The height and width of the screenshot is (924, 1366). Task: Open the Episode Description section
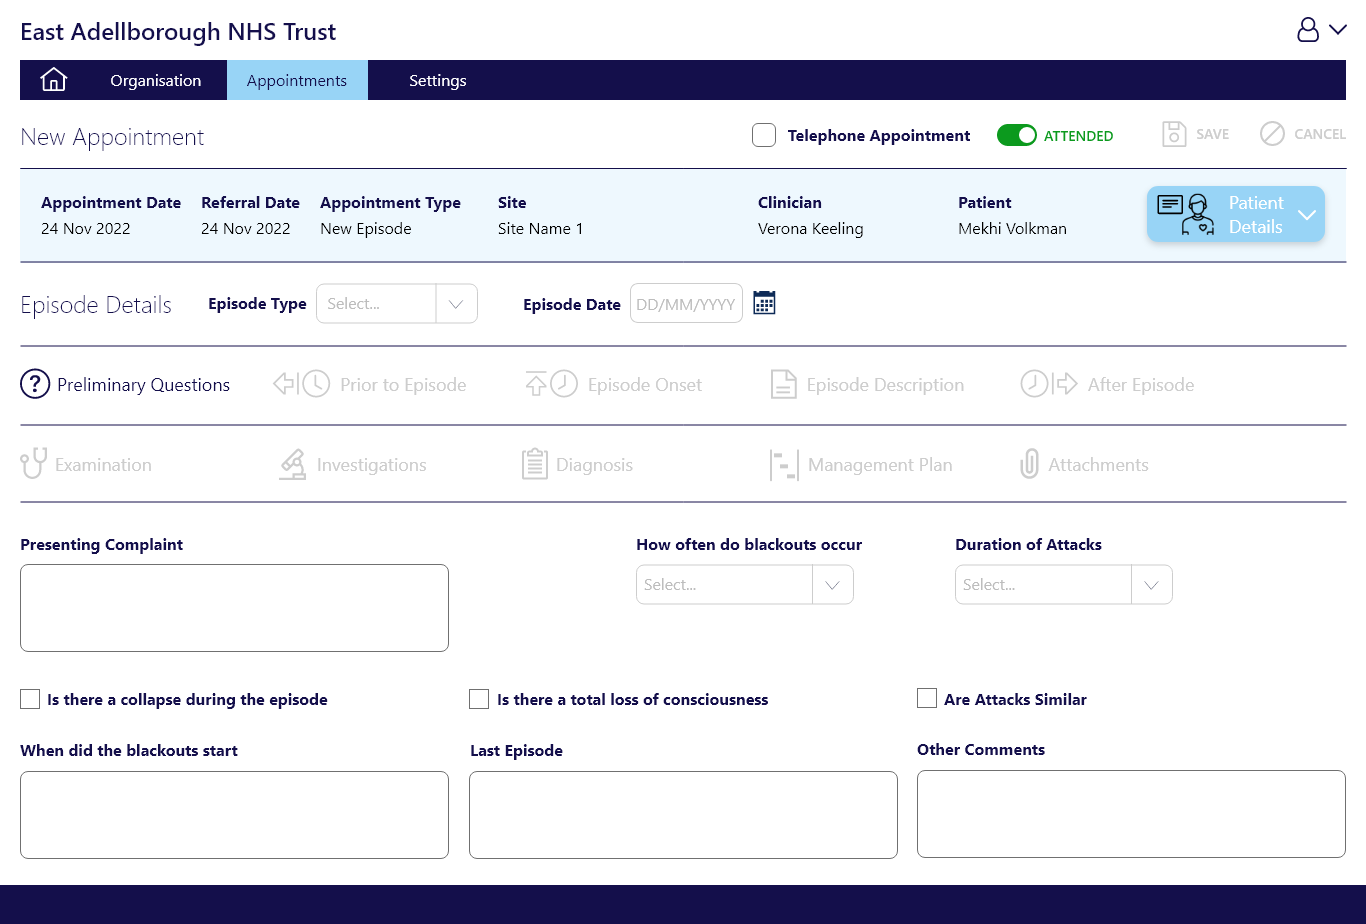point(868,384)
